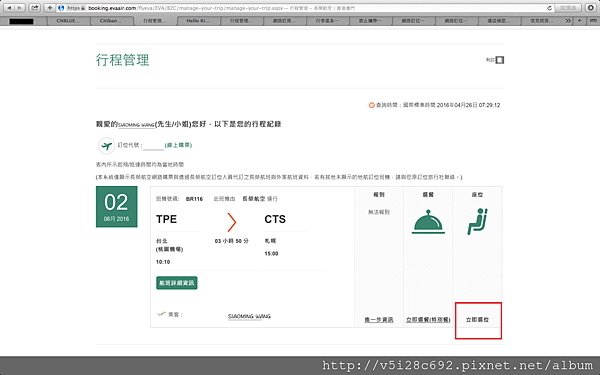Open a new tab with plus button
600x375 pixels.
(579, 21)
